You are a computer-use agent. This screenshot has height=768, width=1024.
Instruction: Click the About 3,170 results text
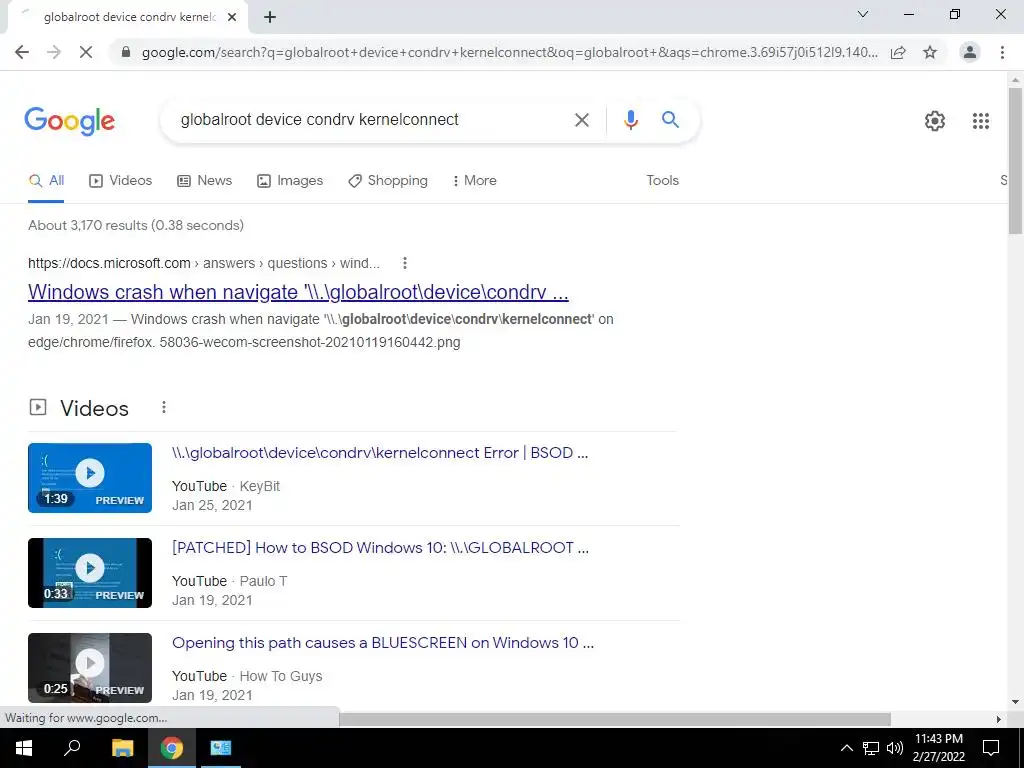tap(136, 225)
